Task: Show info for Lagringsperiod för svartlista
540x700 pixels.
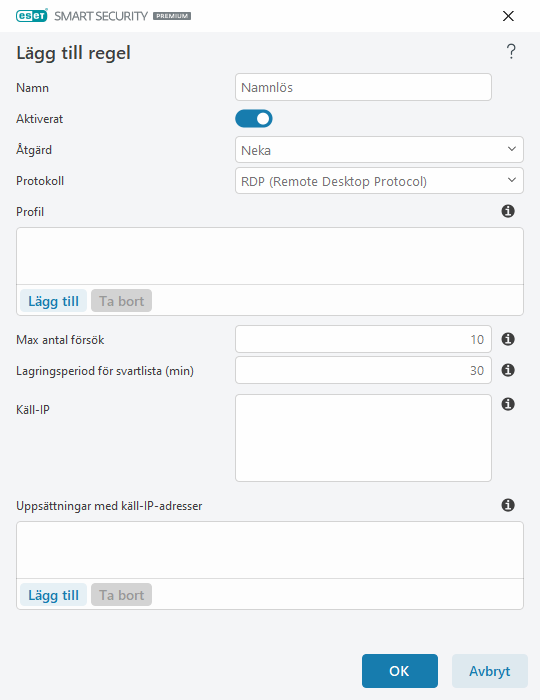Action: tap(508, 370)
